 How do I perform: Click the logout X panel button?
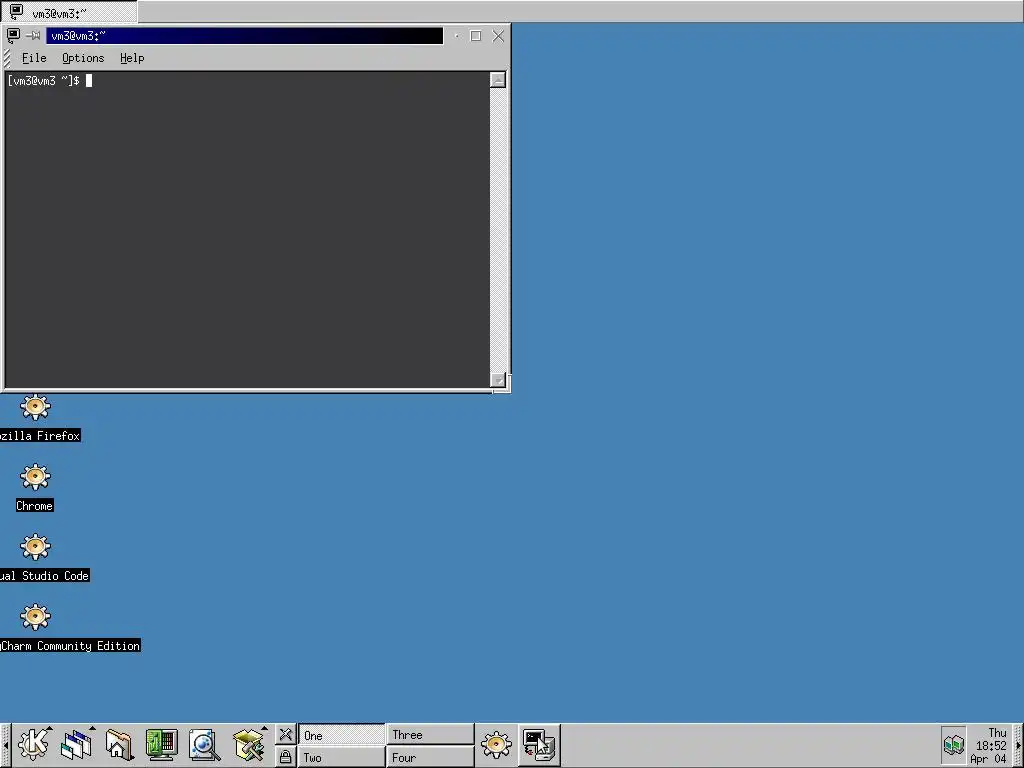[285, 735]
